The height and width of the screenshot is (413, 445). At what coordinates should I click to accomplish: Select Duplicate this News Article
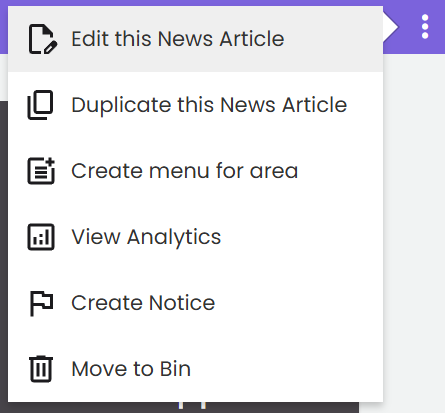click(195, 105)
